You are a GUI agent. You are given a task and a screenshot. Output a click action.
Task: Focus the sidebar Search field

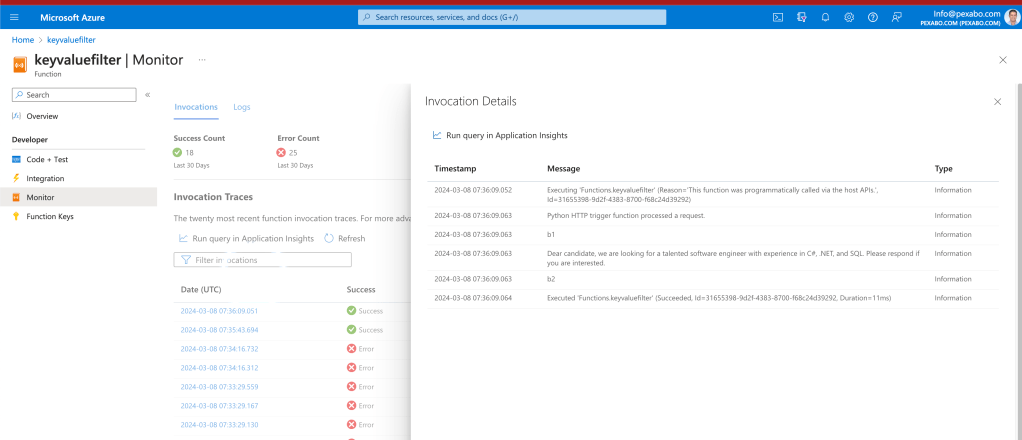(x=74, y=95)
